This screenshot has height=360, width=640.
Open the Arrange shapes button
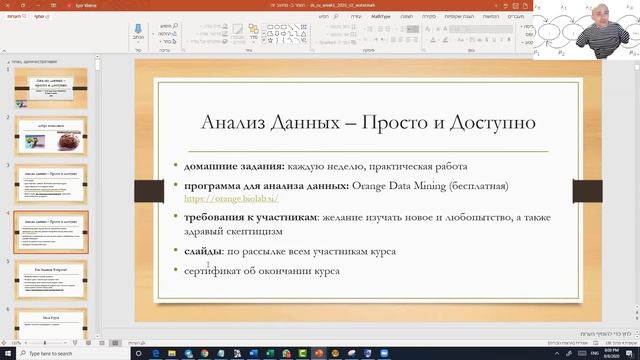[253, 32]
